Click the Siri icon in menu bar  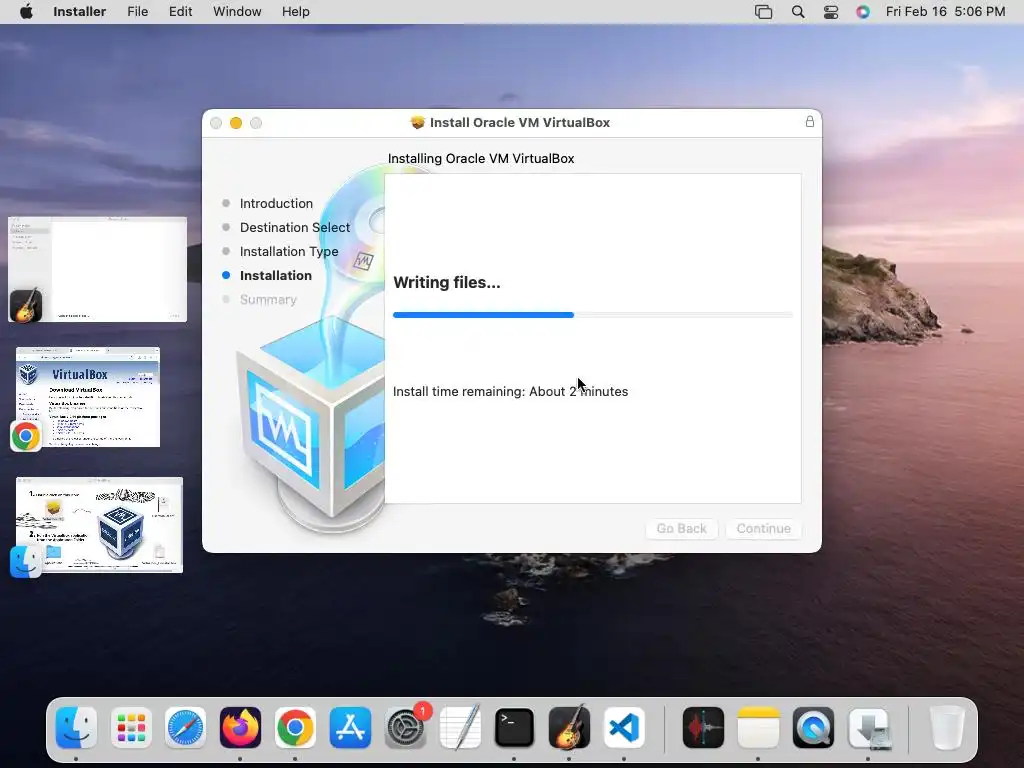[863, 12]
